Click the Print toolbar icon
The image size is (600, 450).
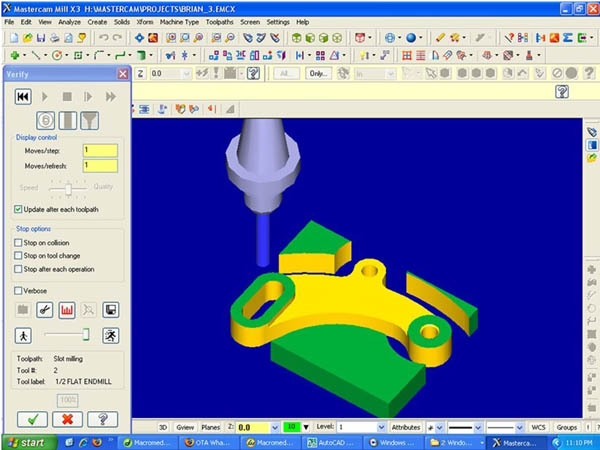(x=54, y=38)
